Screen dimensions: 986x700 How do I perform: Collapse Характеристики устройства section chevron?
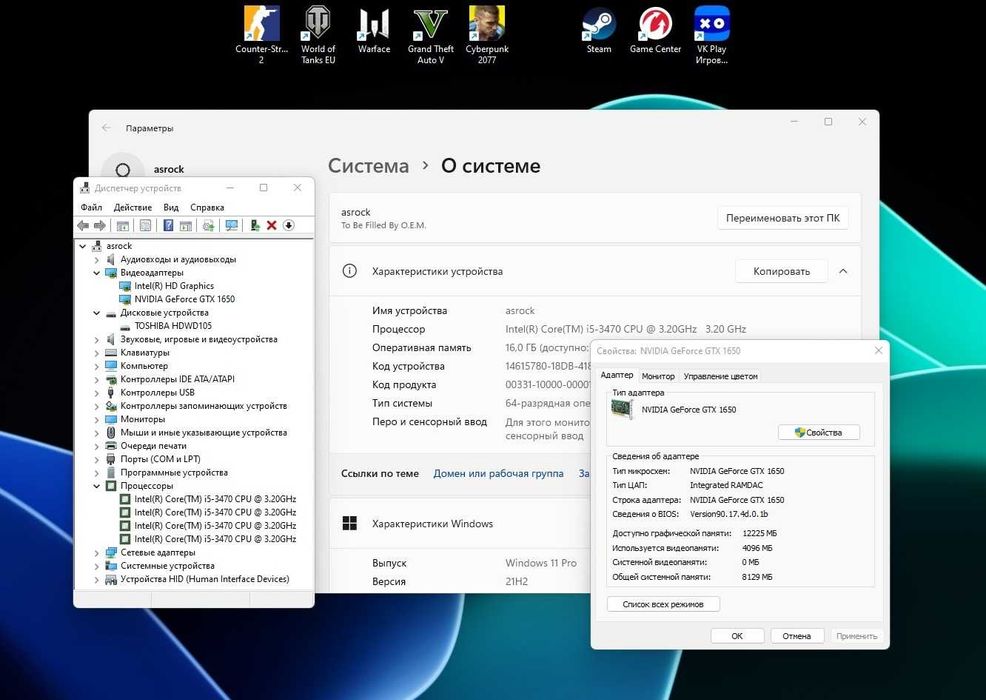[x=843, y=271]
